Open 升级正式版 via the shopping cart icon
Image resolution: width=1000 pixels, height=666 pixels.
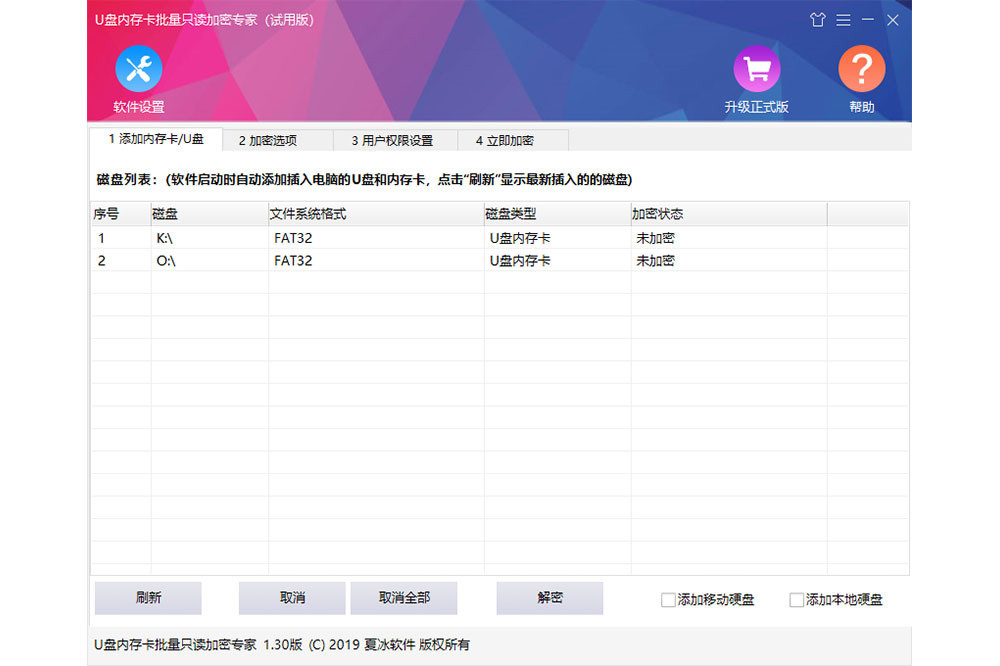click(757, 69)
